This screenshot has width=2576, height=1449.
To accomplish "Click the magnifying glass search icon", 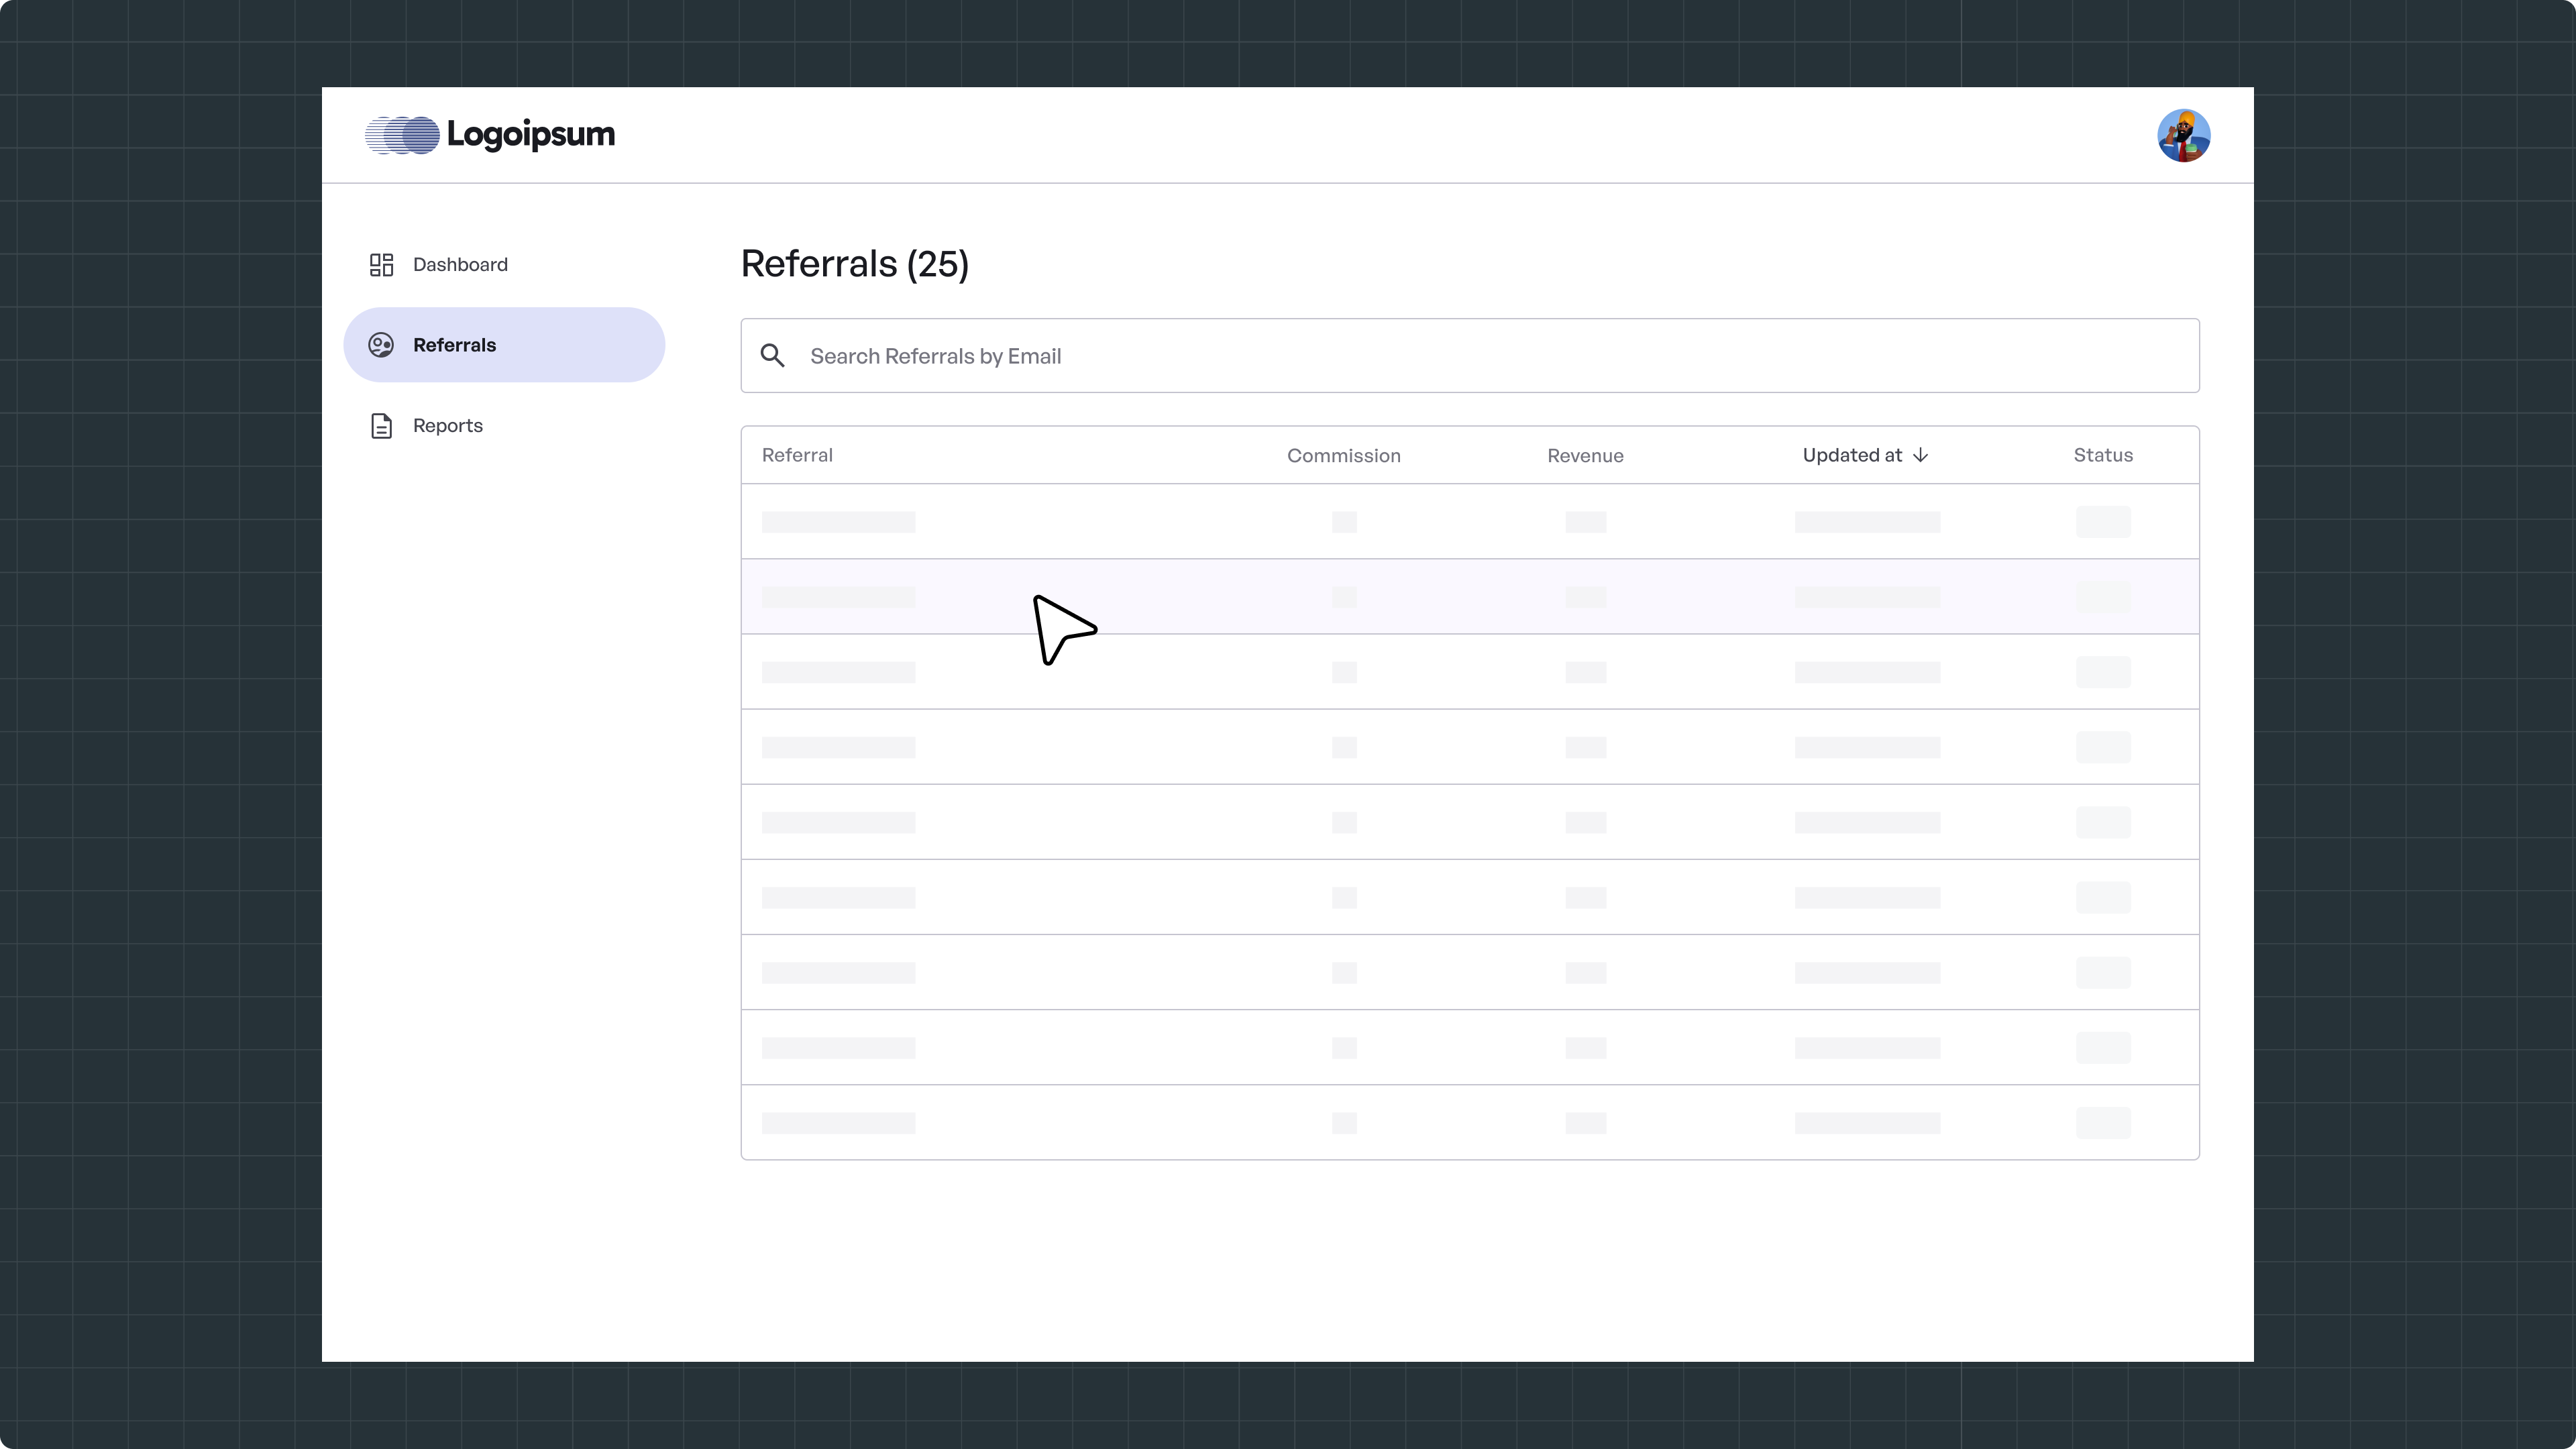I will [772, 356].
